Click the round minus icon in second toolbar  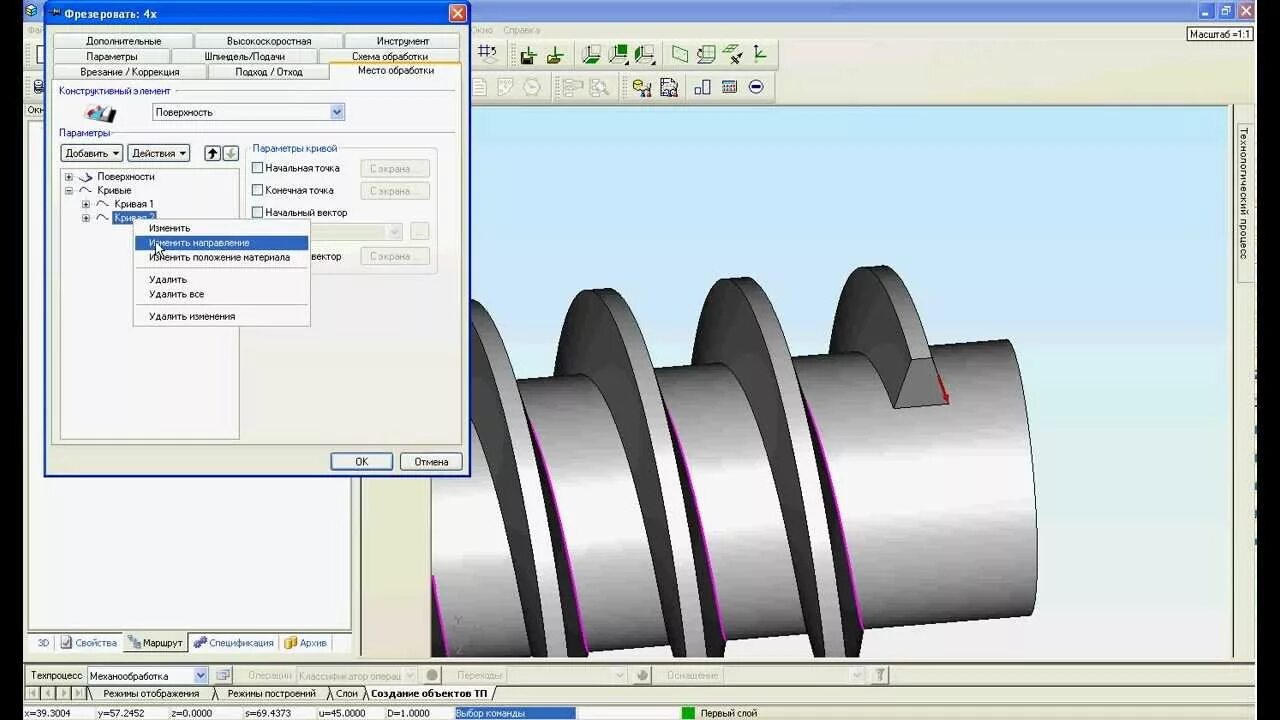click(x=756, y=87)
